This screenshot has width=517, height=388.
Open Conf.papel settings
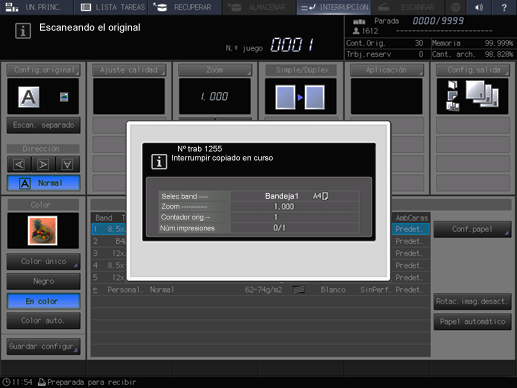[x=472, y=229]
